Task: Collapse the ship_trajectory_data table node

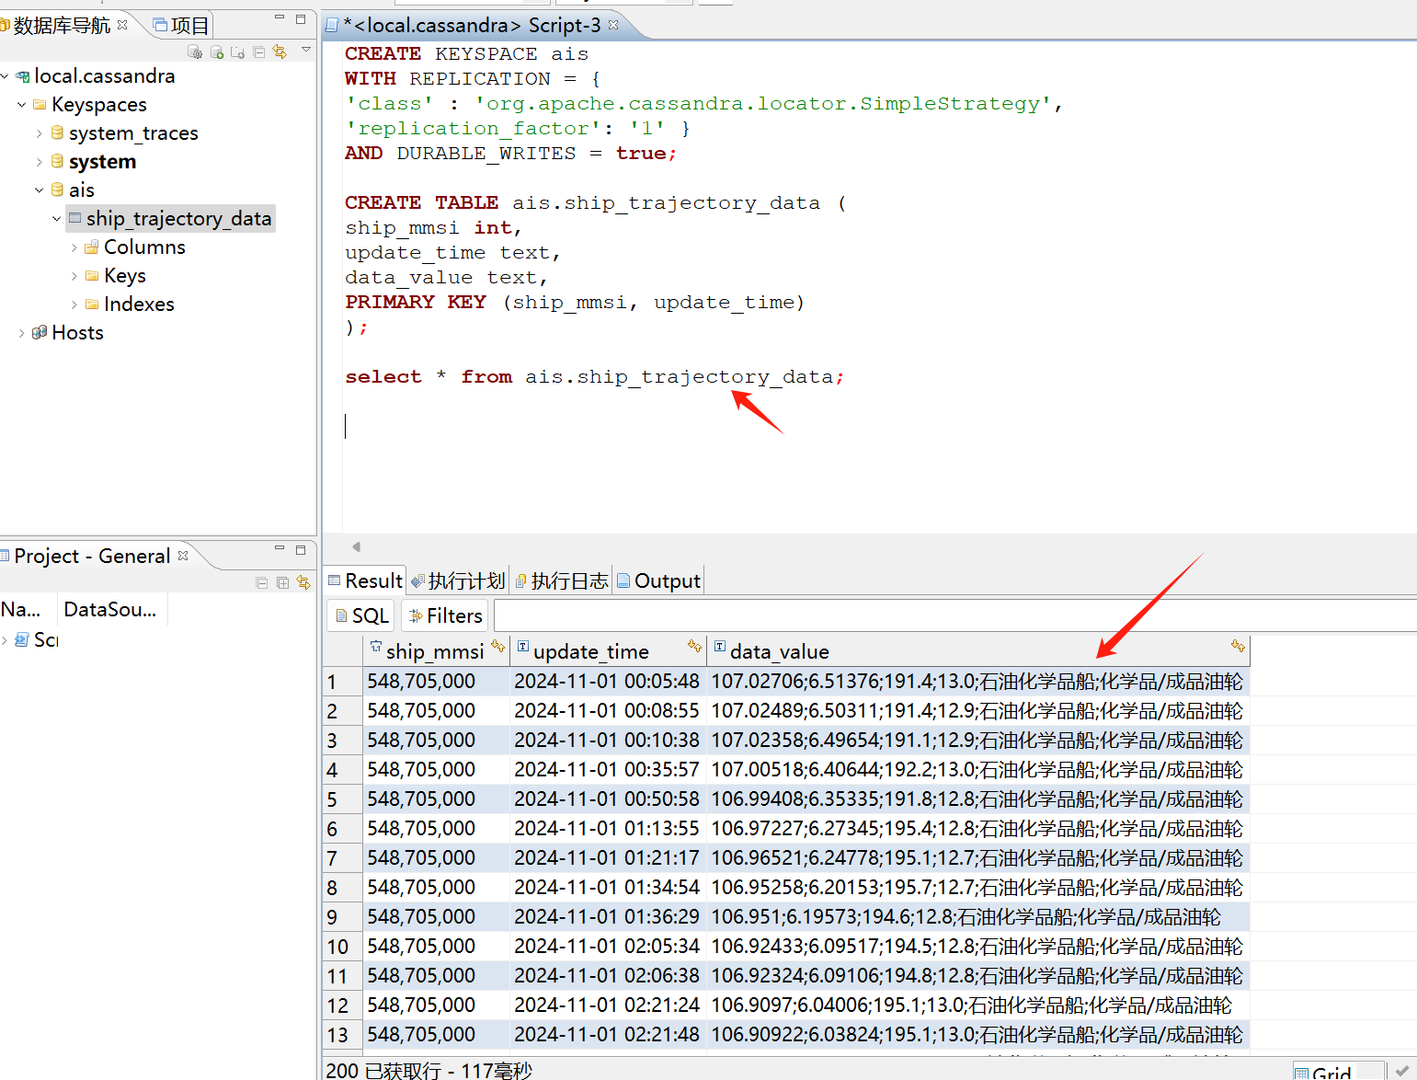Action: click(x=57, y=218)
